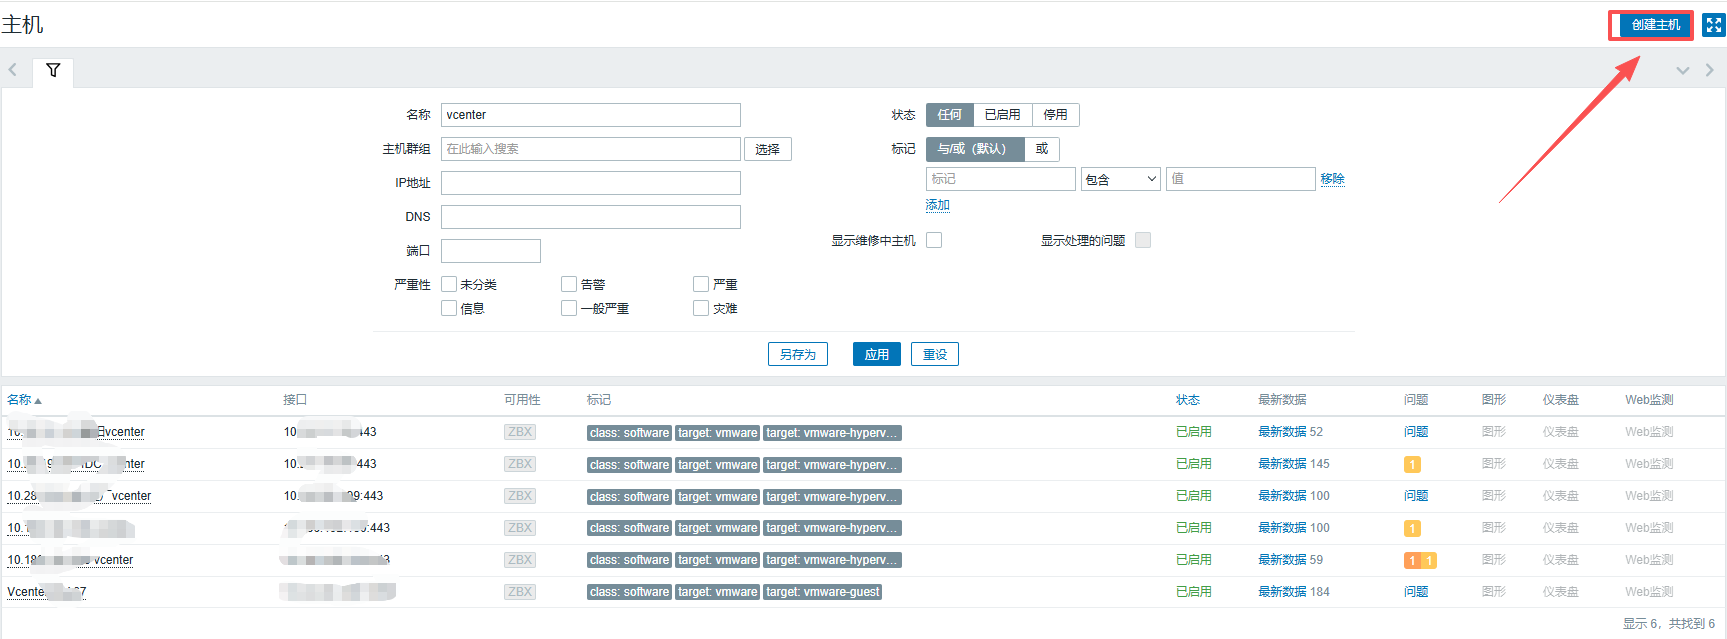Click the 另存为 button
The image size is (1727, 639).
pos(798,354)
